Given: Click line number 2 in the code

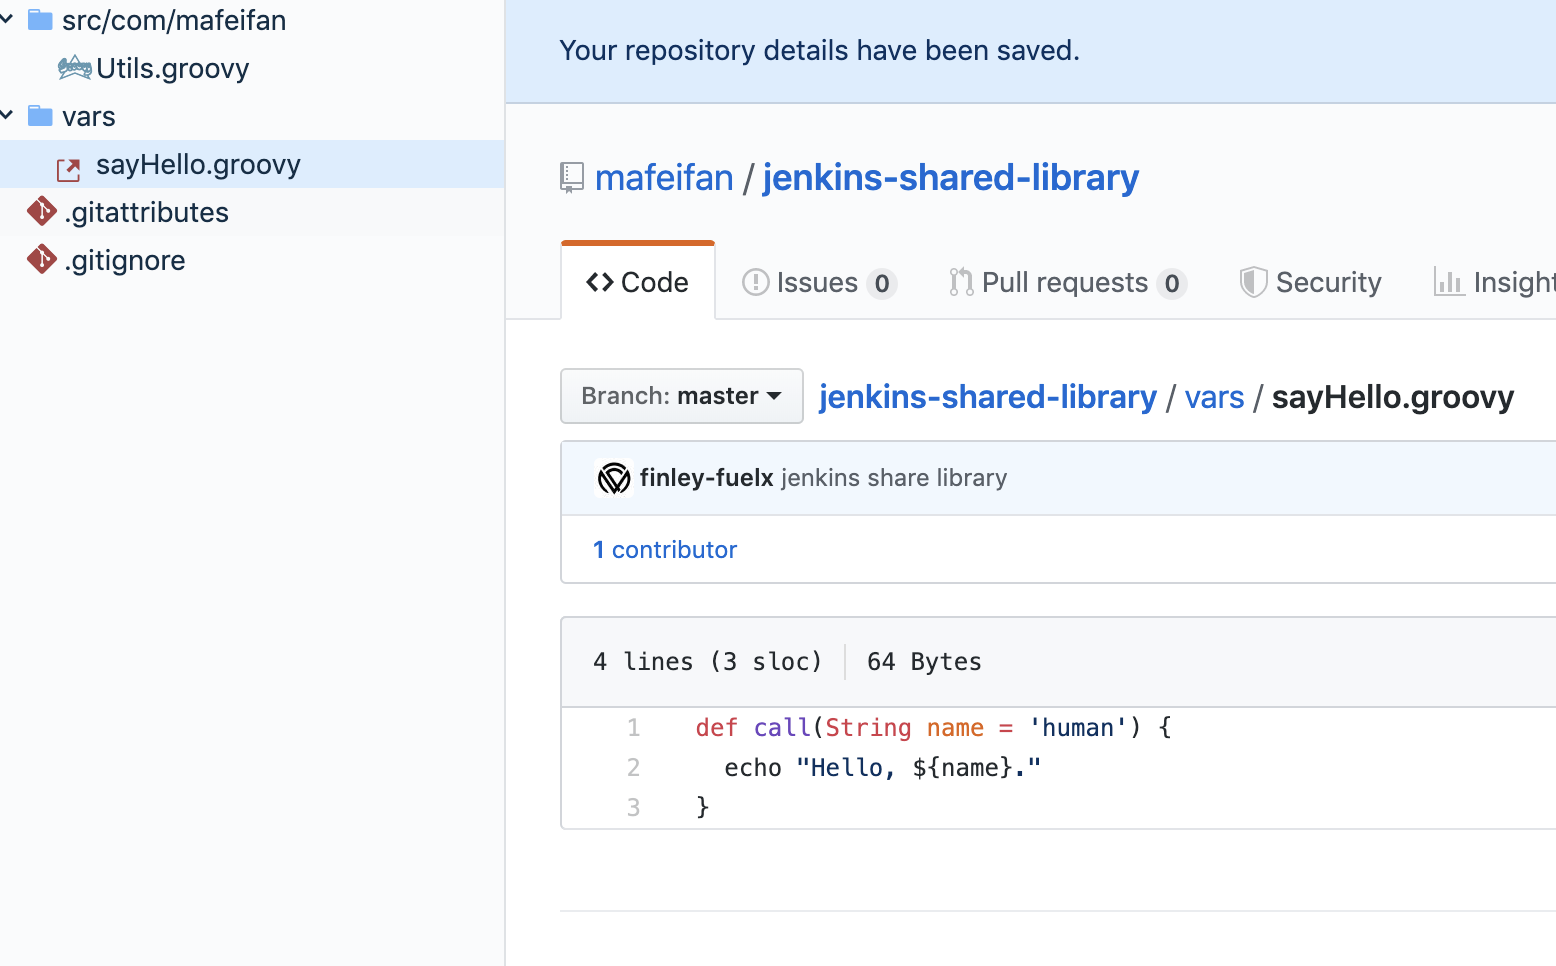Looking at the screenshot, I should coord(633,767).
